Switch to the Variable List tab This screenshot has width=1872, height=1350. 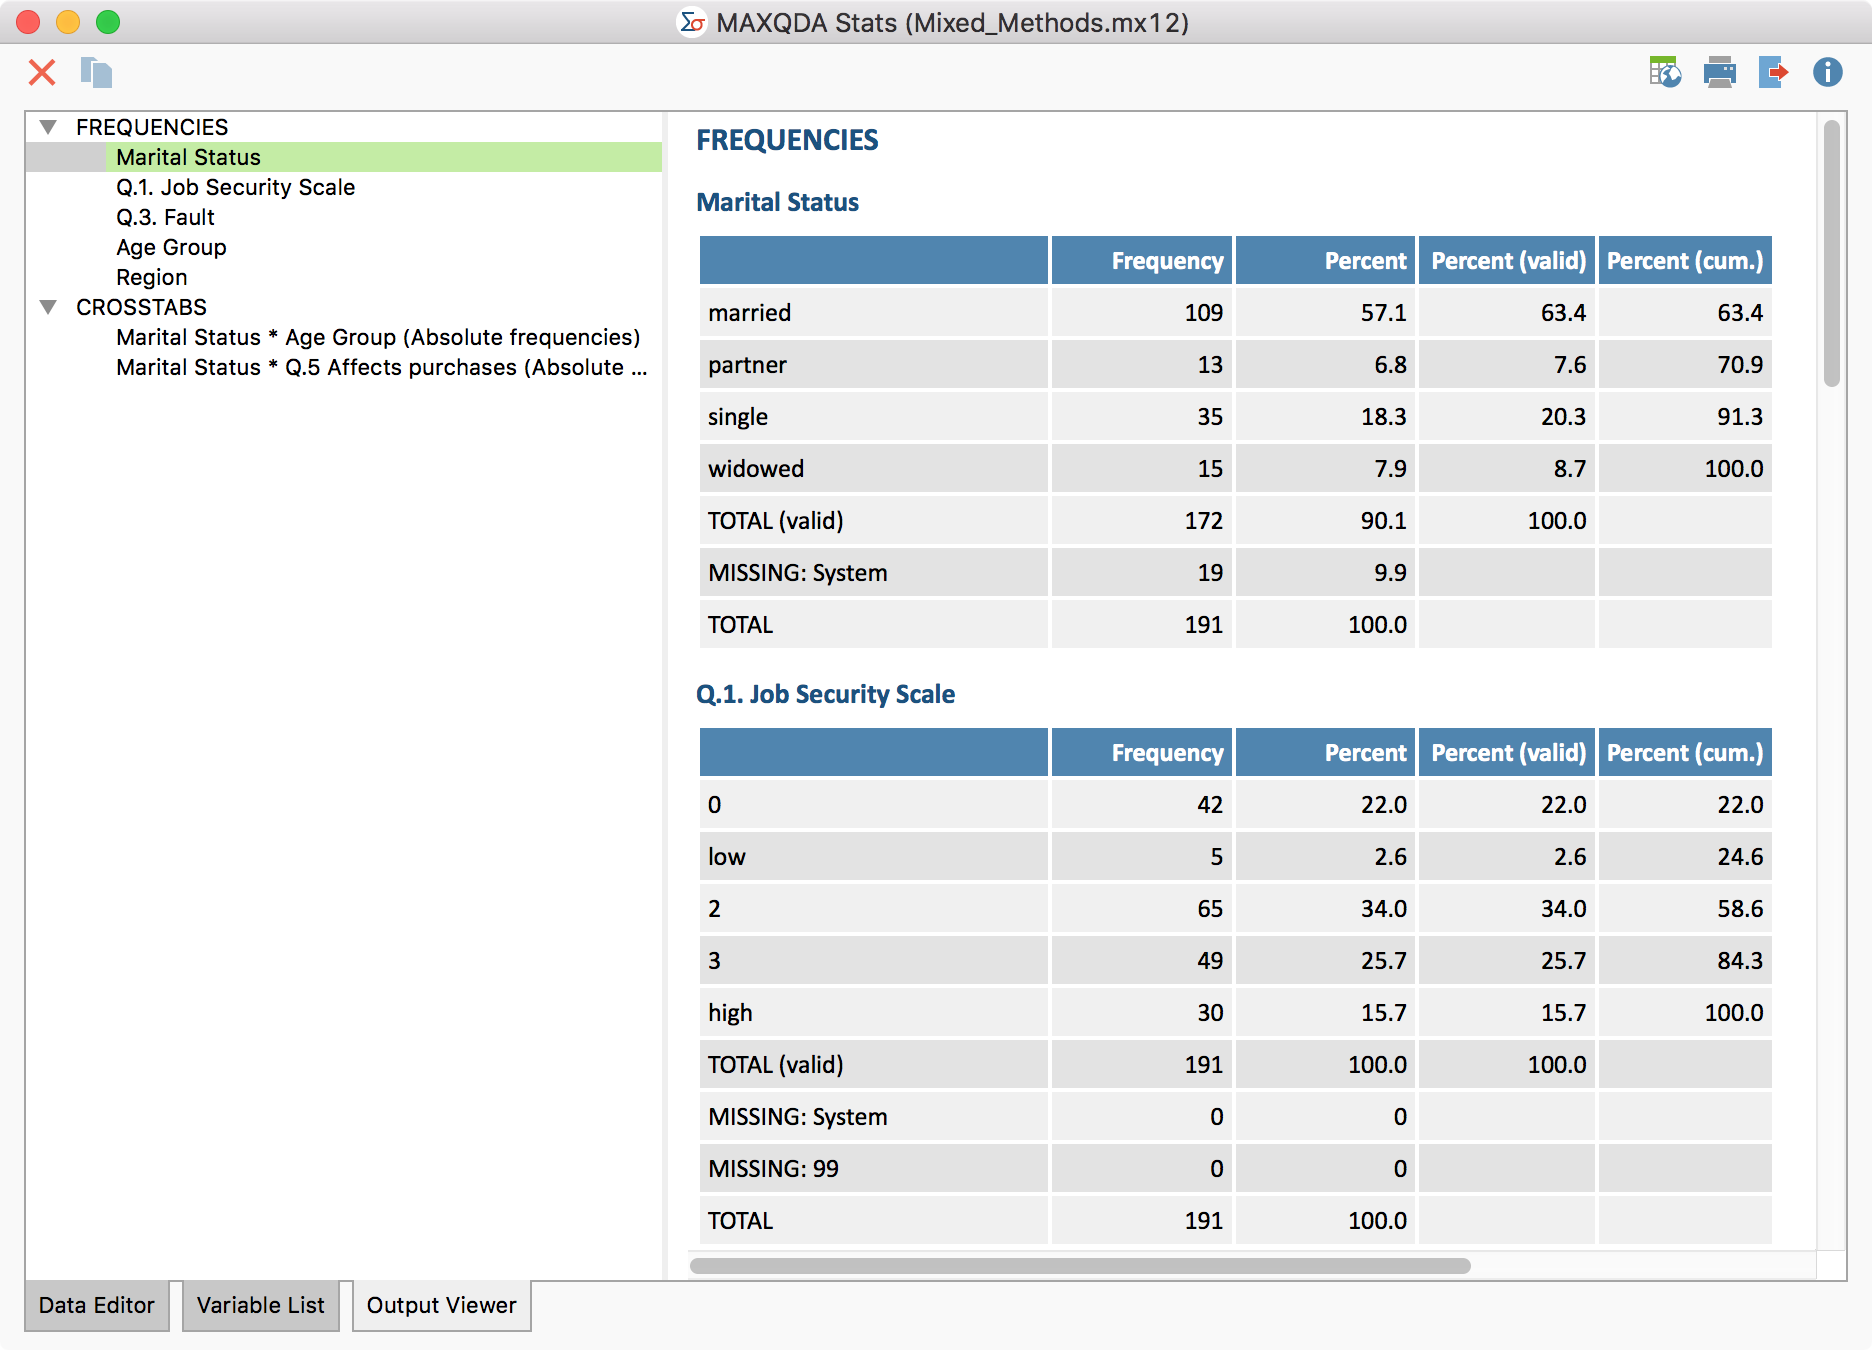tap(261, 1305)
